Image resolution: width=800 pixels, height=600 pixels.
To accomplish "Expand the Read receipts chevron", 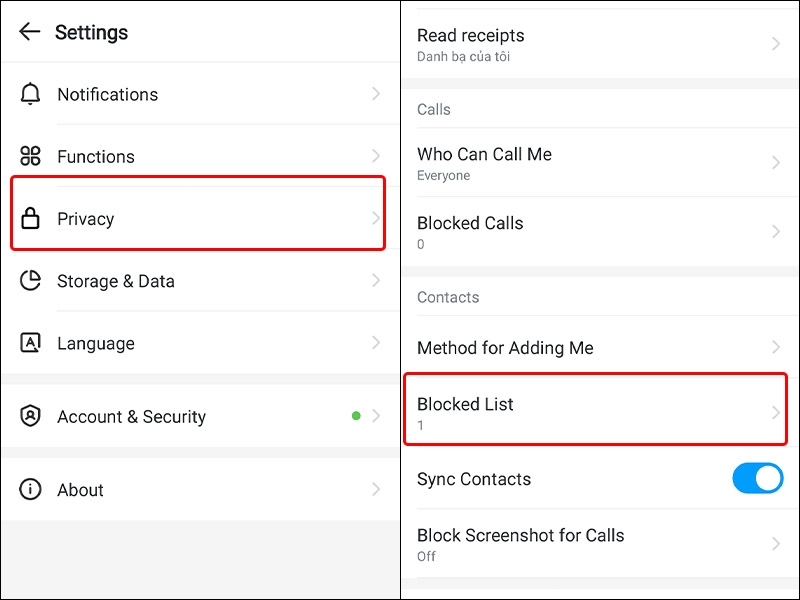I will (x=776, y=43).
